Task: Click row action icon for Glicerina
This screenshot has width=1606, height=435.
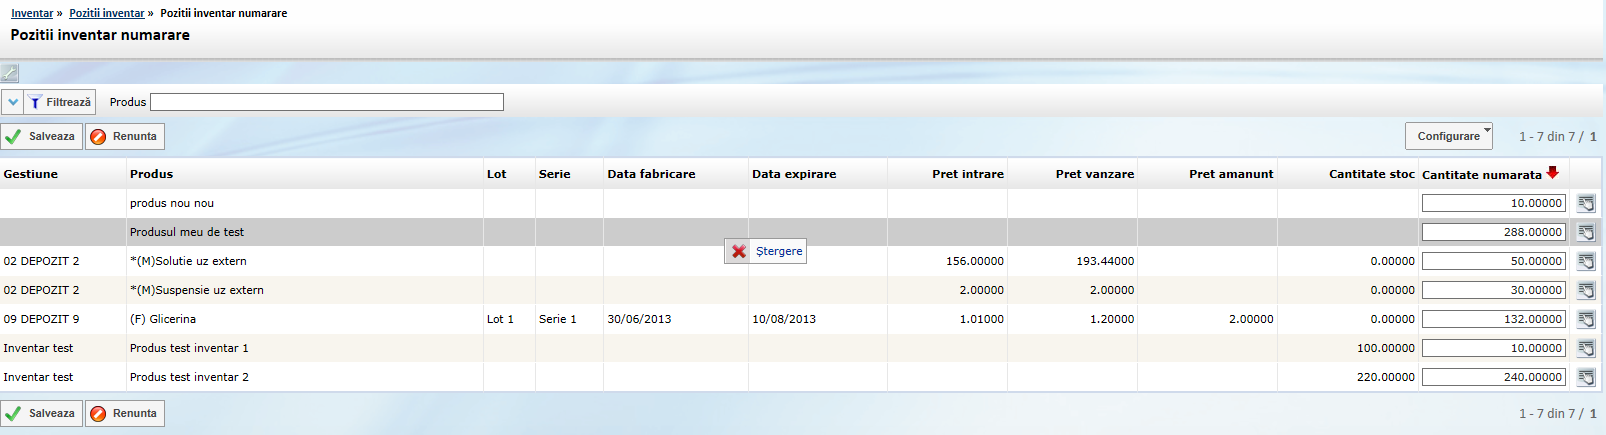Action: [1586, 319]
